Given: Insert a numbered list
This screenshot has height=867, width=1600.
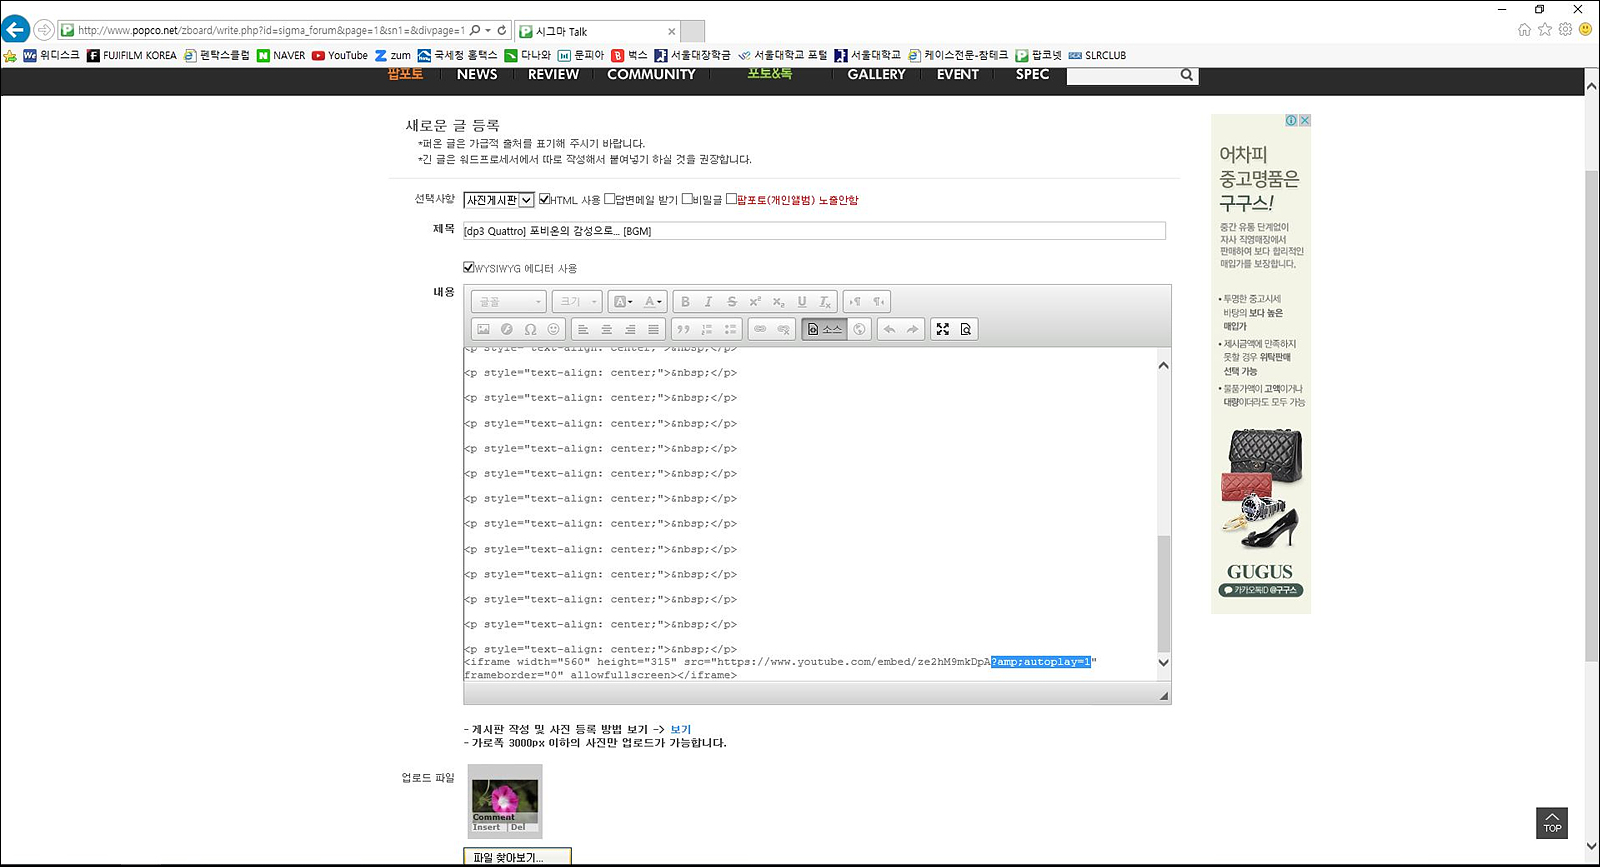Looking at the screenshot, I should 707,329.
